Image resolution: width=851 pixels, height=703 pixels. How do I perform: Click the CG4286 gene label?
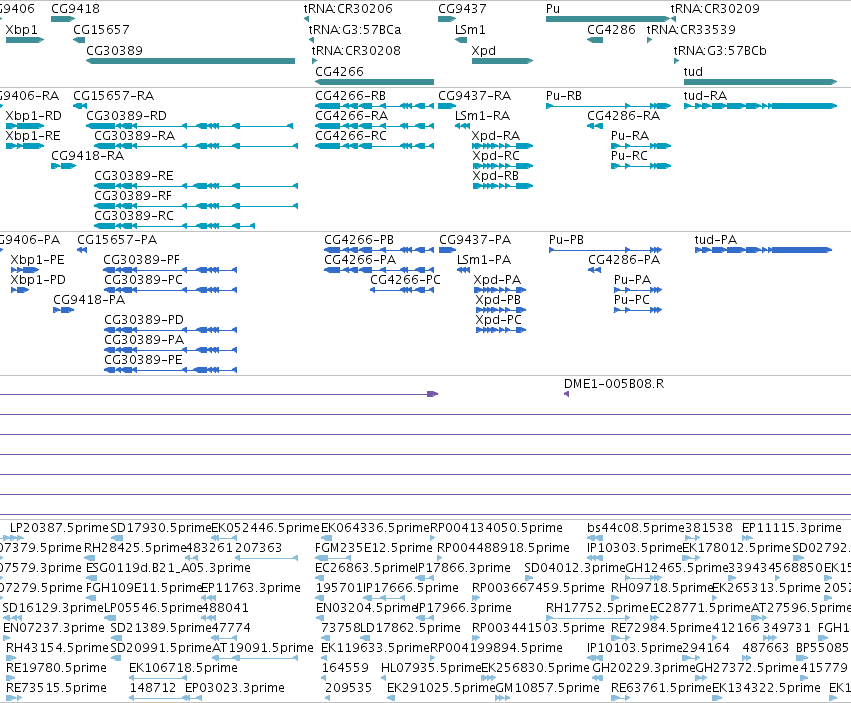[x=611, y=29]
